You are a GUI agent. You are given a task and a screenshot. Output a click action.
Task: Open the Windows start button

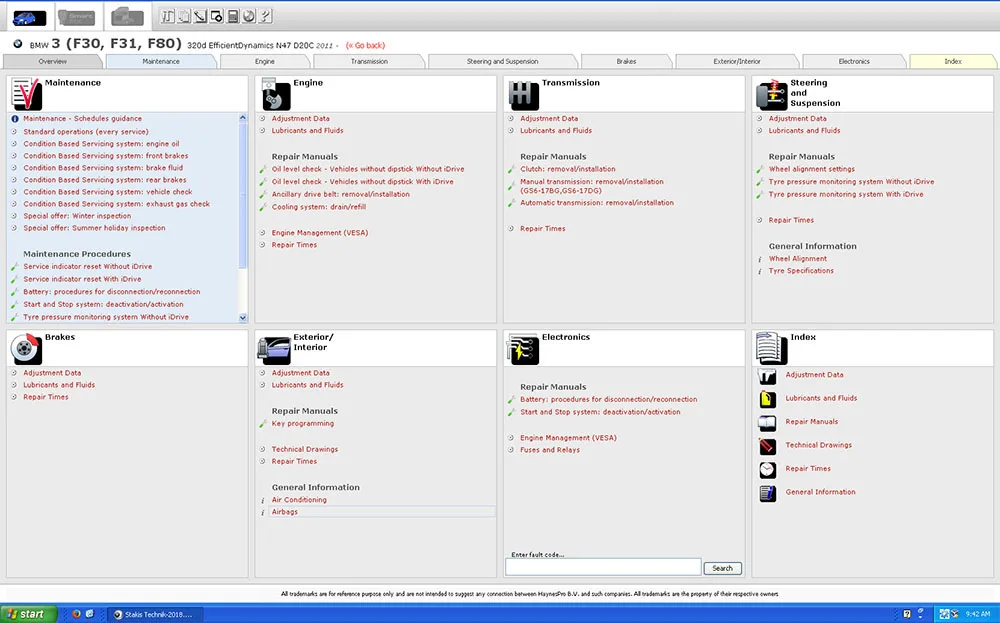click(x=29, y=614)
